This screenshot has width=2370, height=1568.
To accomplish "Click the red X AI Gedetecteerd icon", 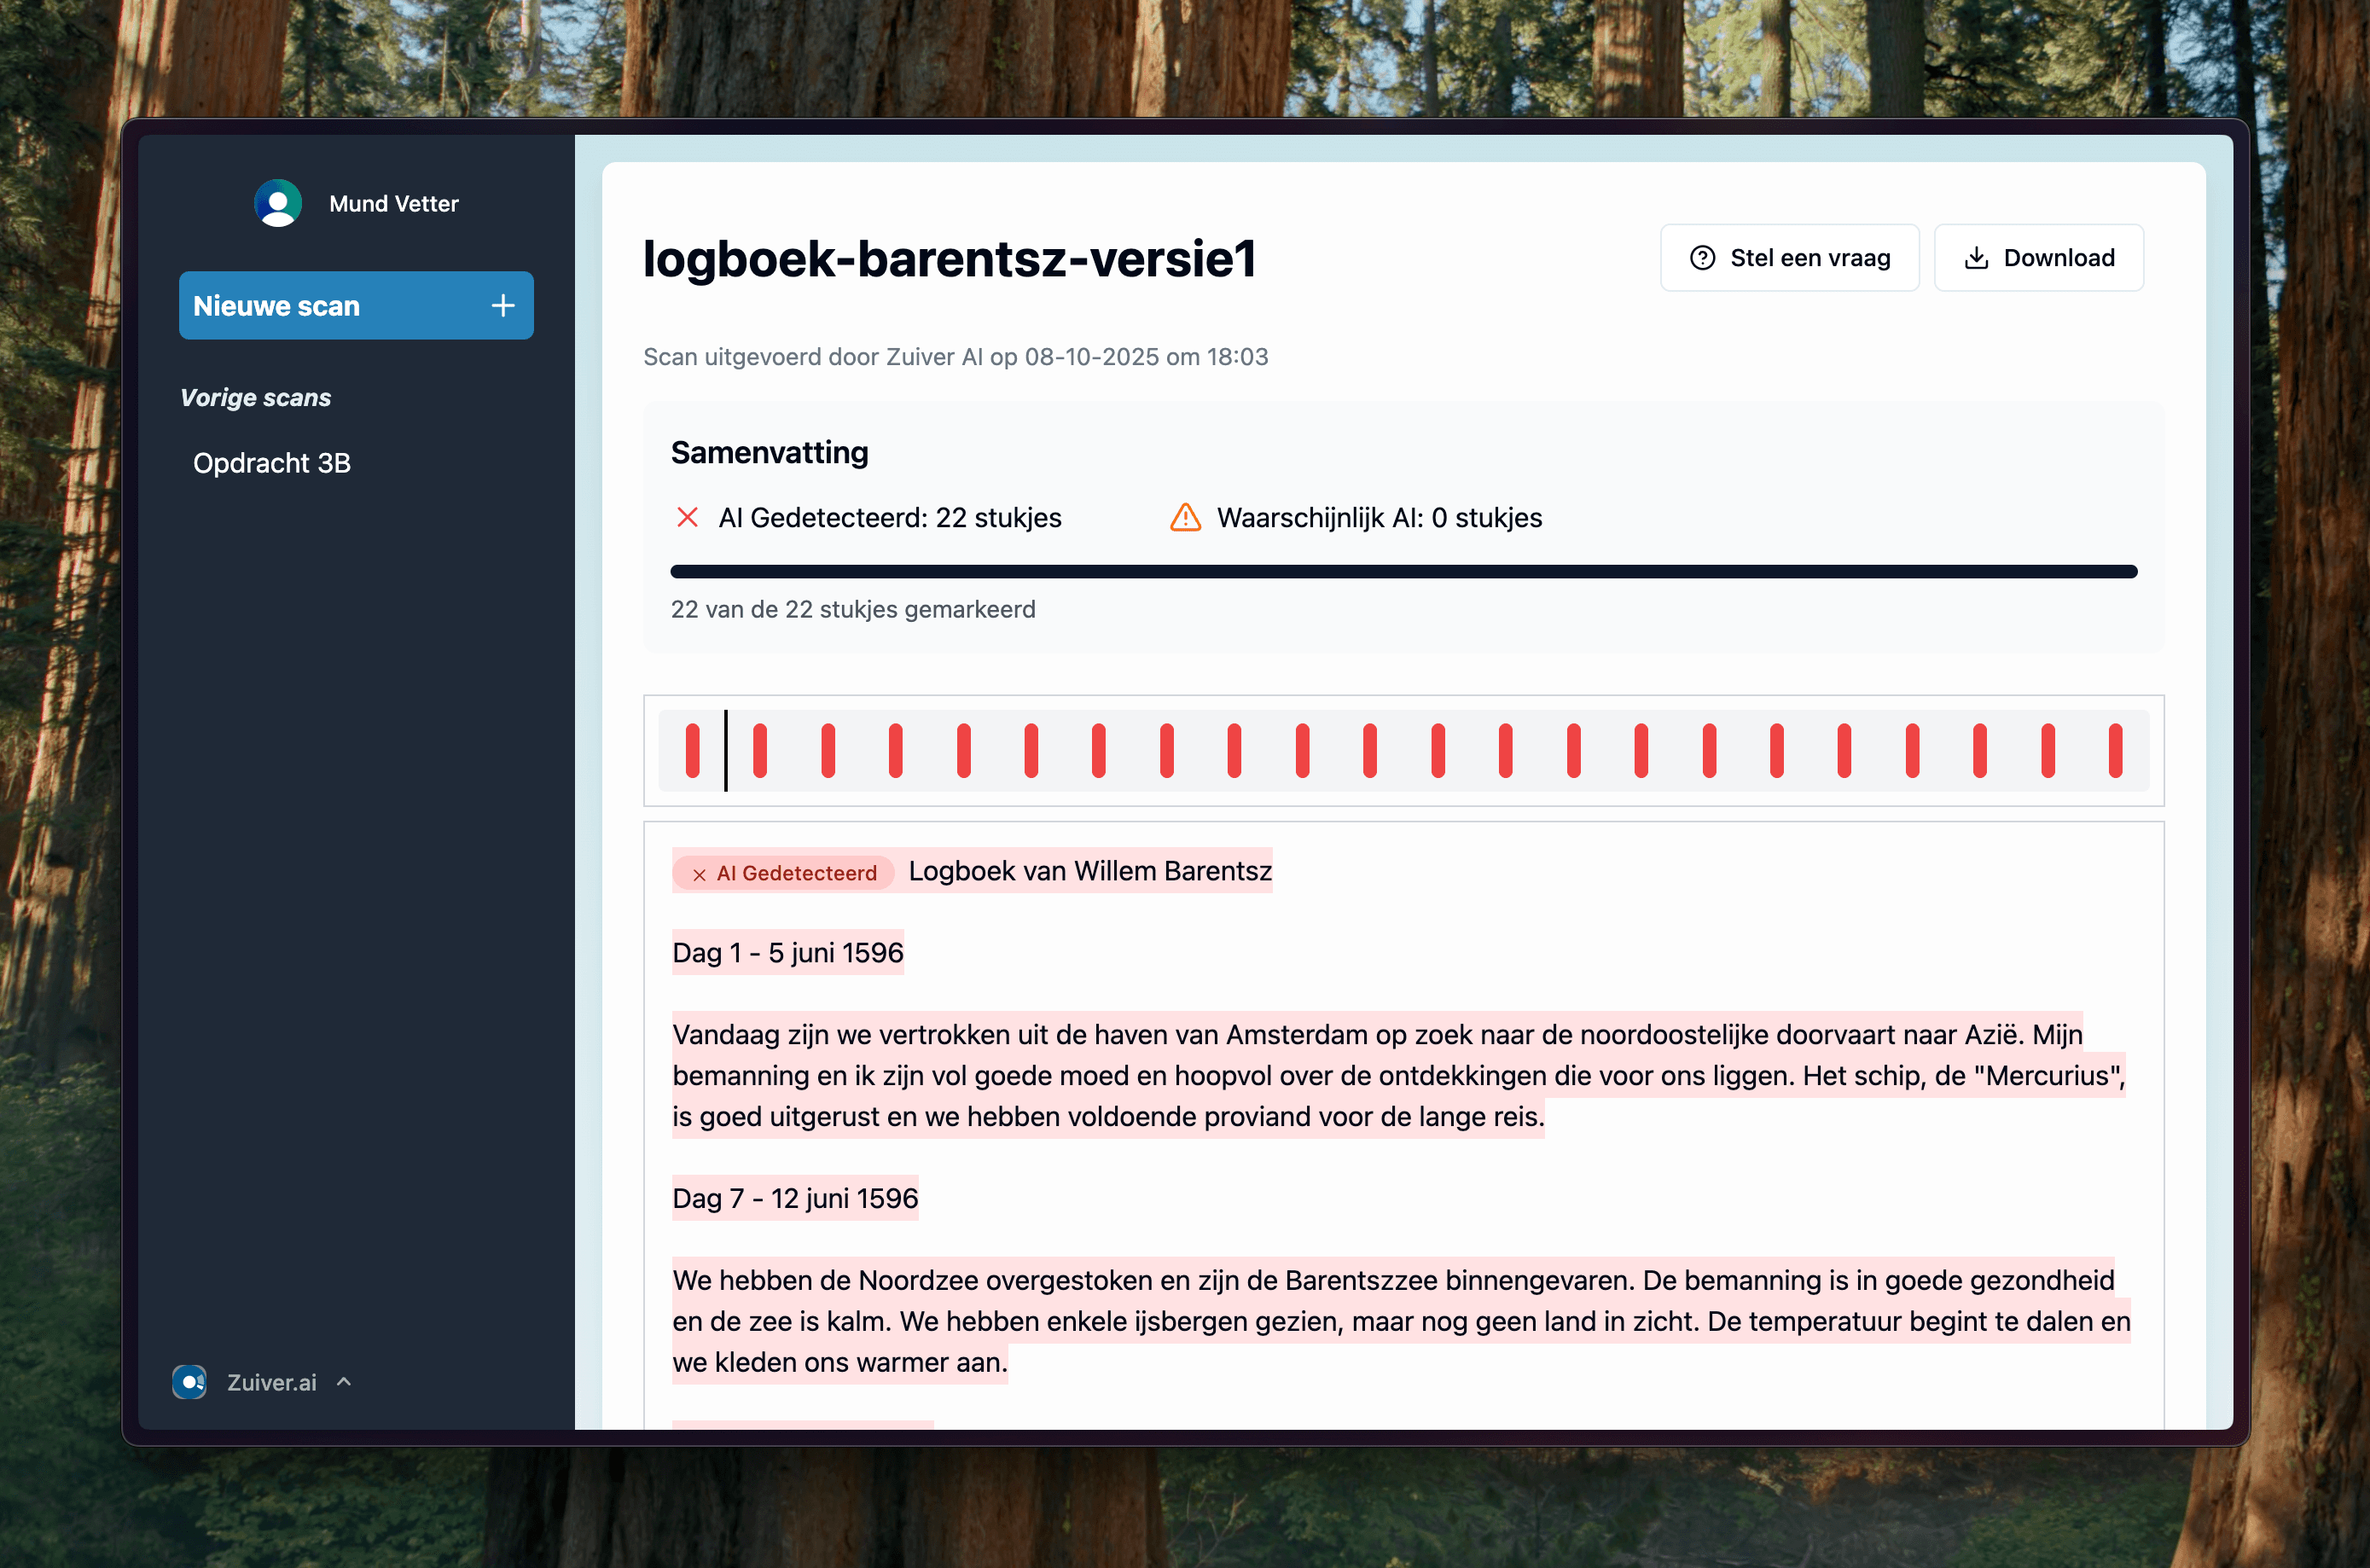I will (687, 518).
